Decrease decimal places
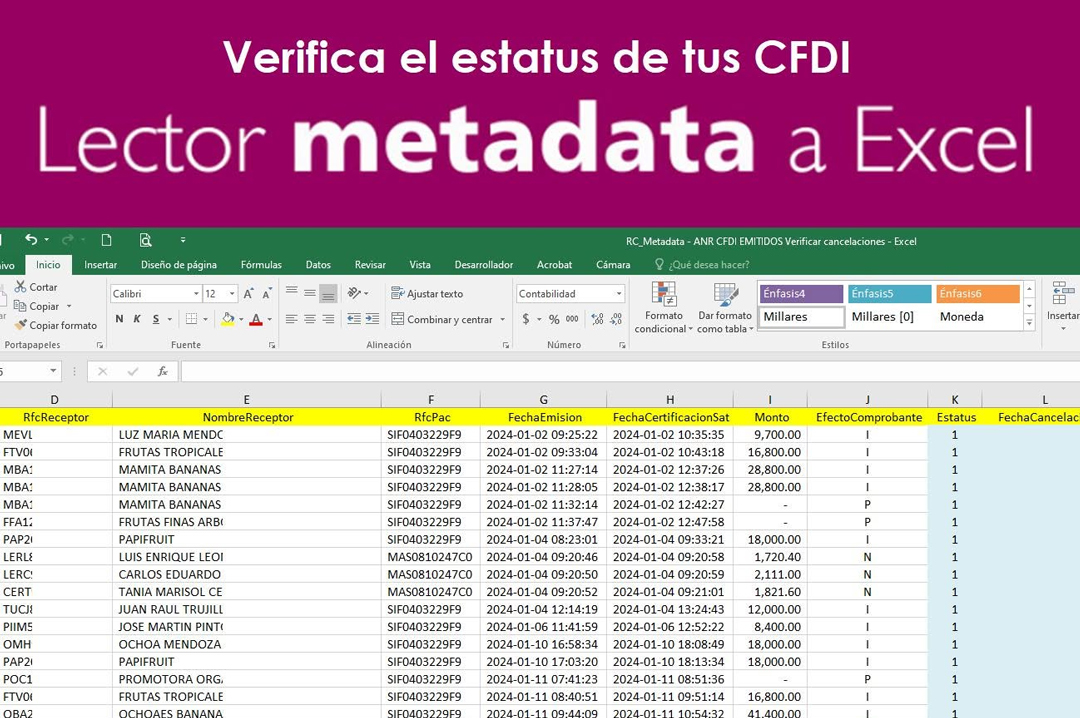The image size is (1080, 718). [616, 319]
